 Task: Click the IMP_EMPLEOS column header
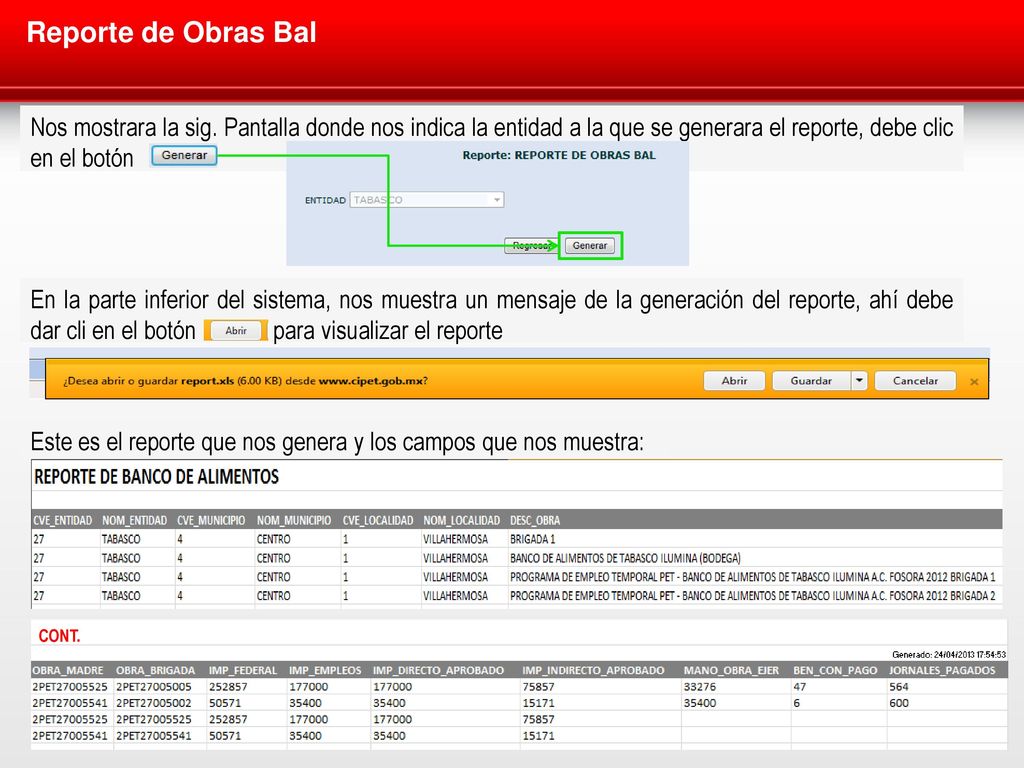[x=325, y=671]
